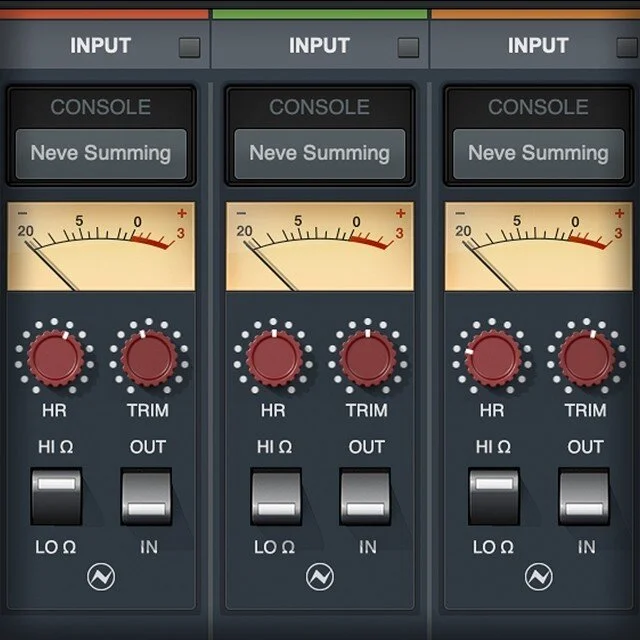The height and width of the screenshot is (640, 640).
Task: Click the TRIM knob on the green channel
Action: point(368,358)
